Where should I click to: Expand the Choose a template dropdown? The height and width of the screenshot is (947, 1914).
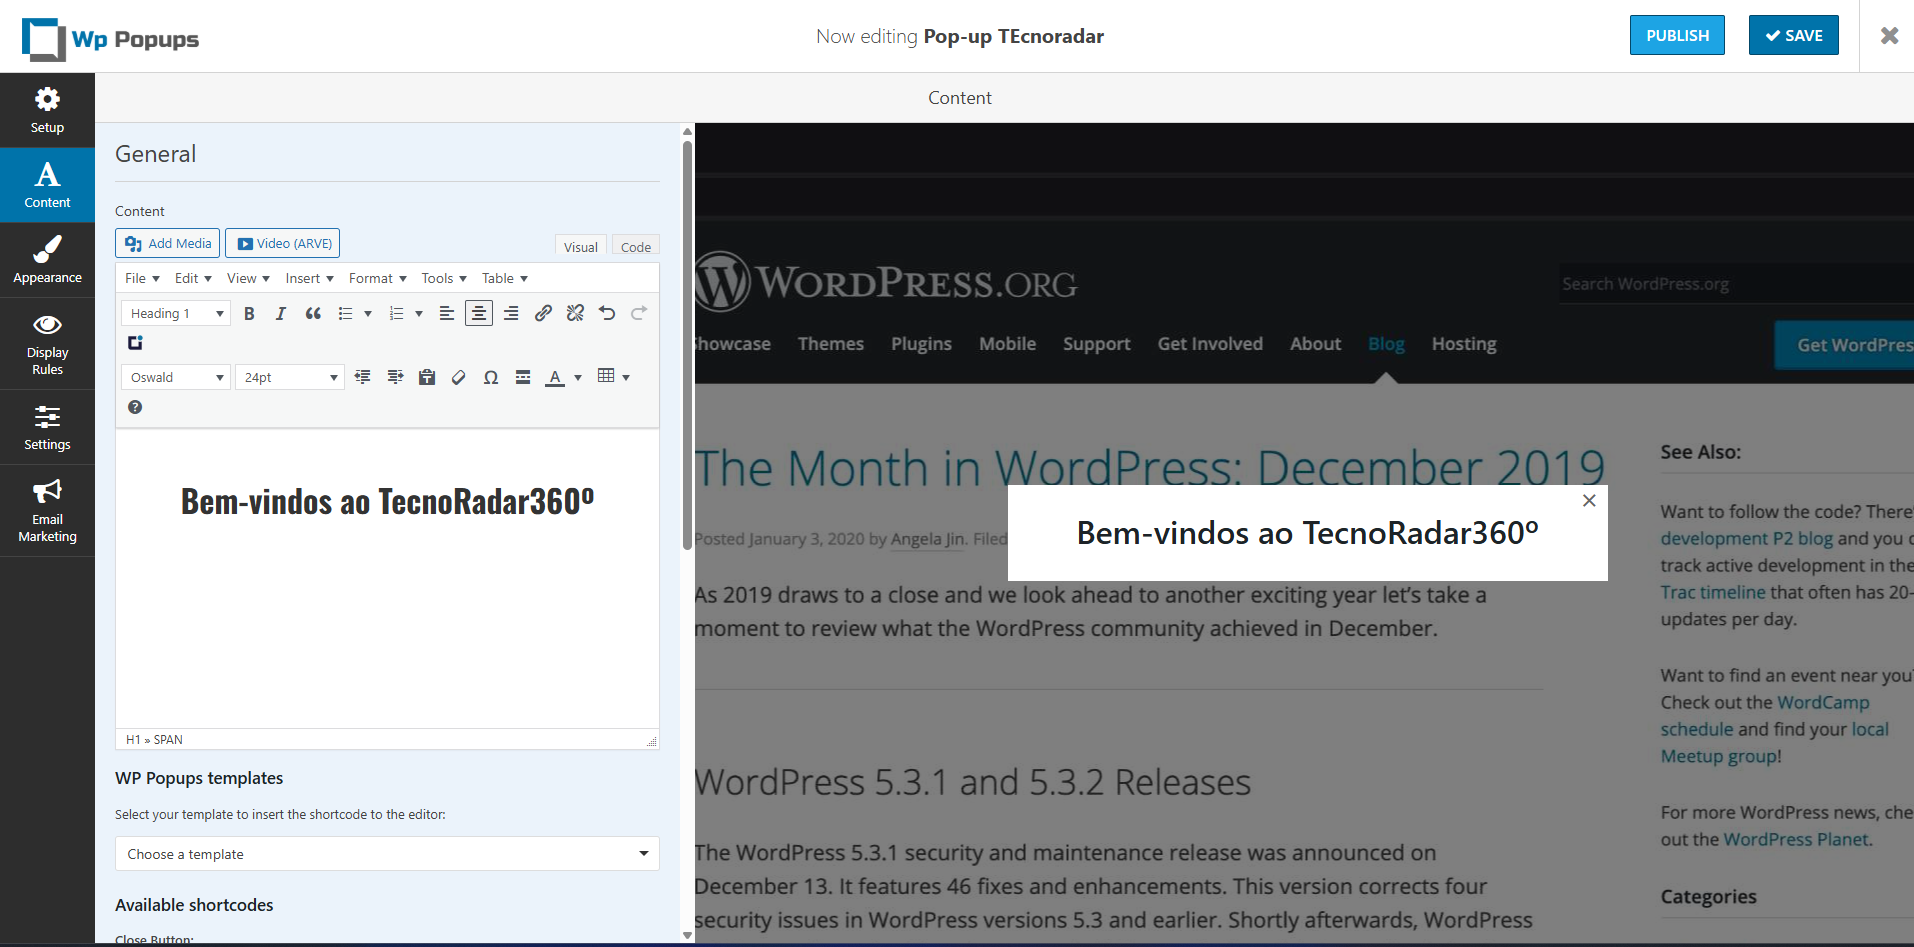coord(387,854)
